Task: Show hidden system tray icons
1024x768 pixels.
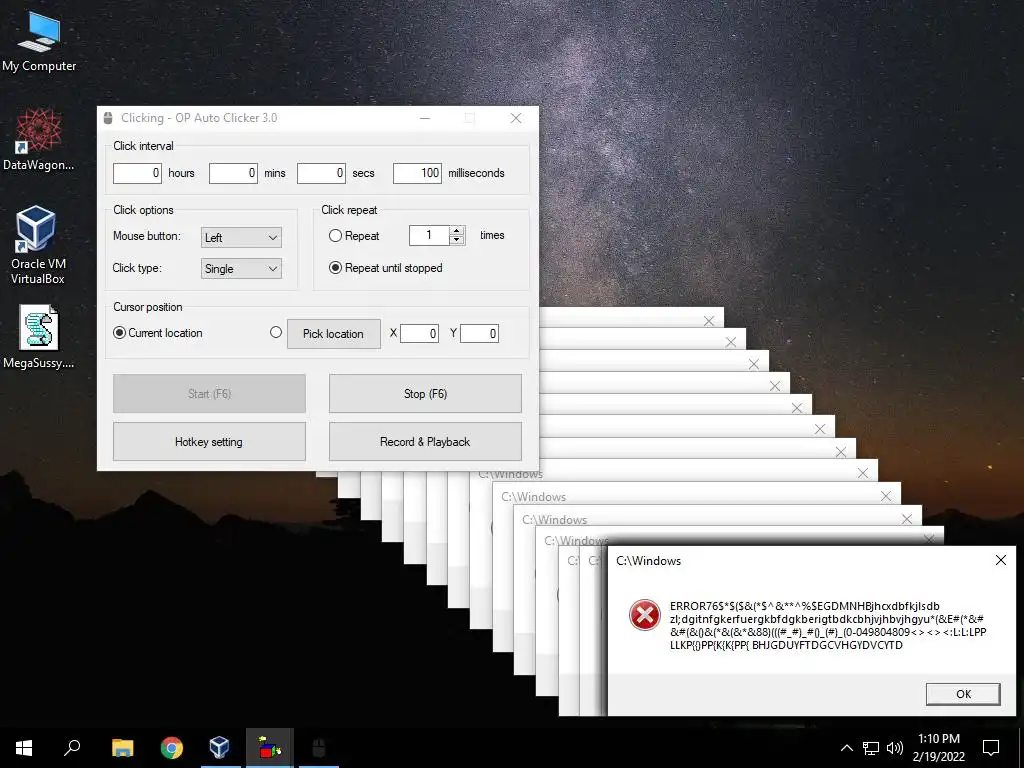Action: click(x=846, y=748)
